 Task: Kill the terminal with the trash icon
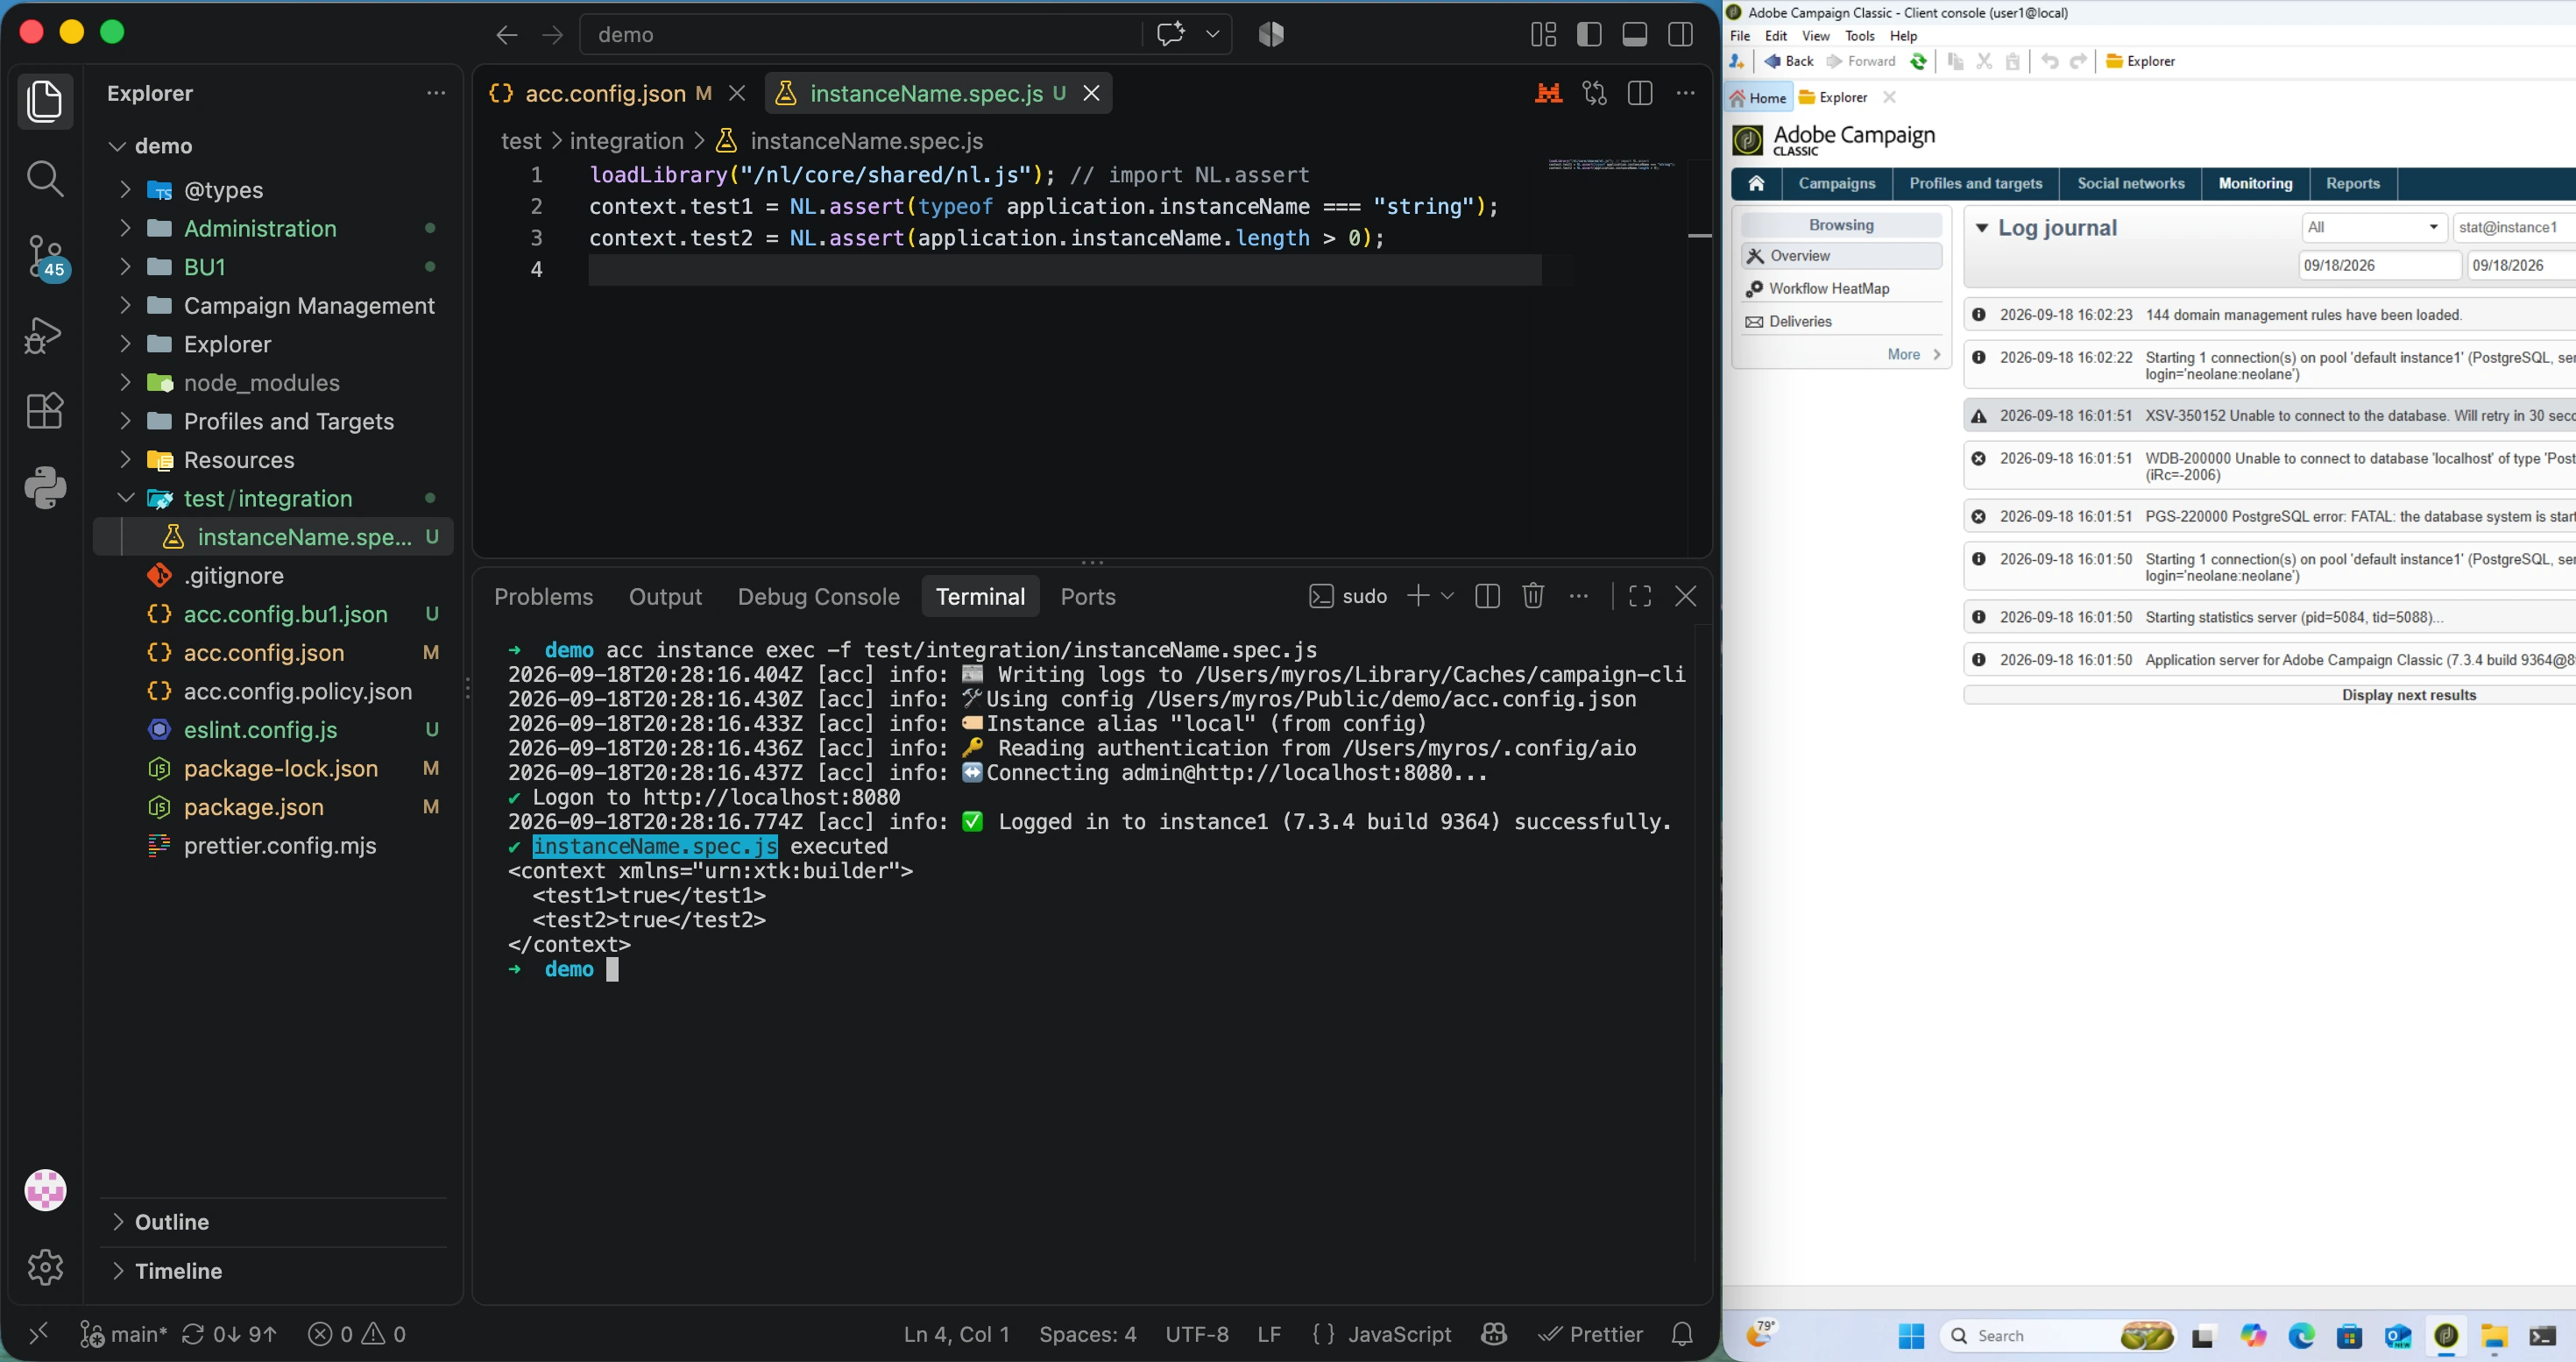[x=1533, y=596]
